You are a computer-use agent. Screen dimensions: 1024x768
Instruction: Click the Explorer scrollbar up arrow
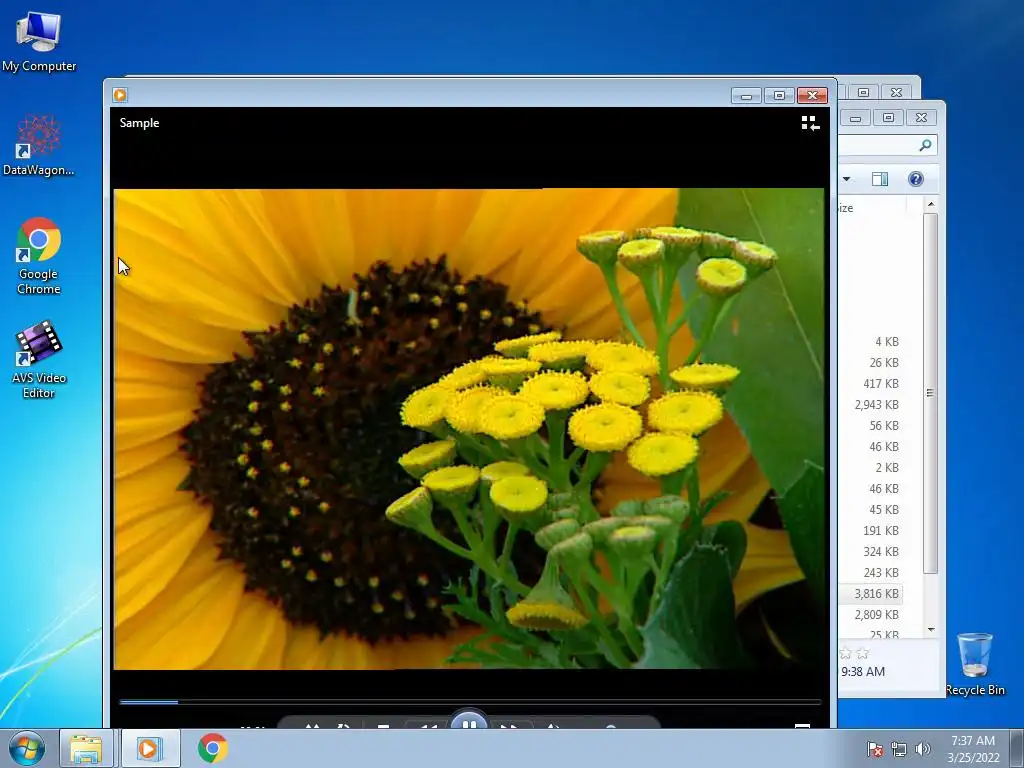click(x=931, y=204)
